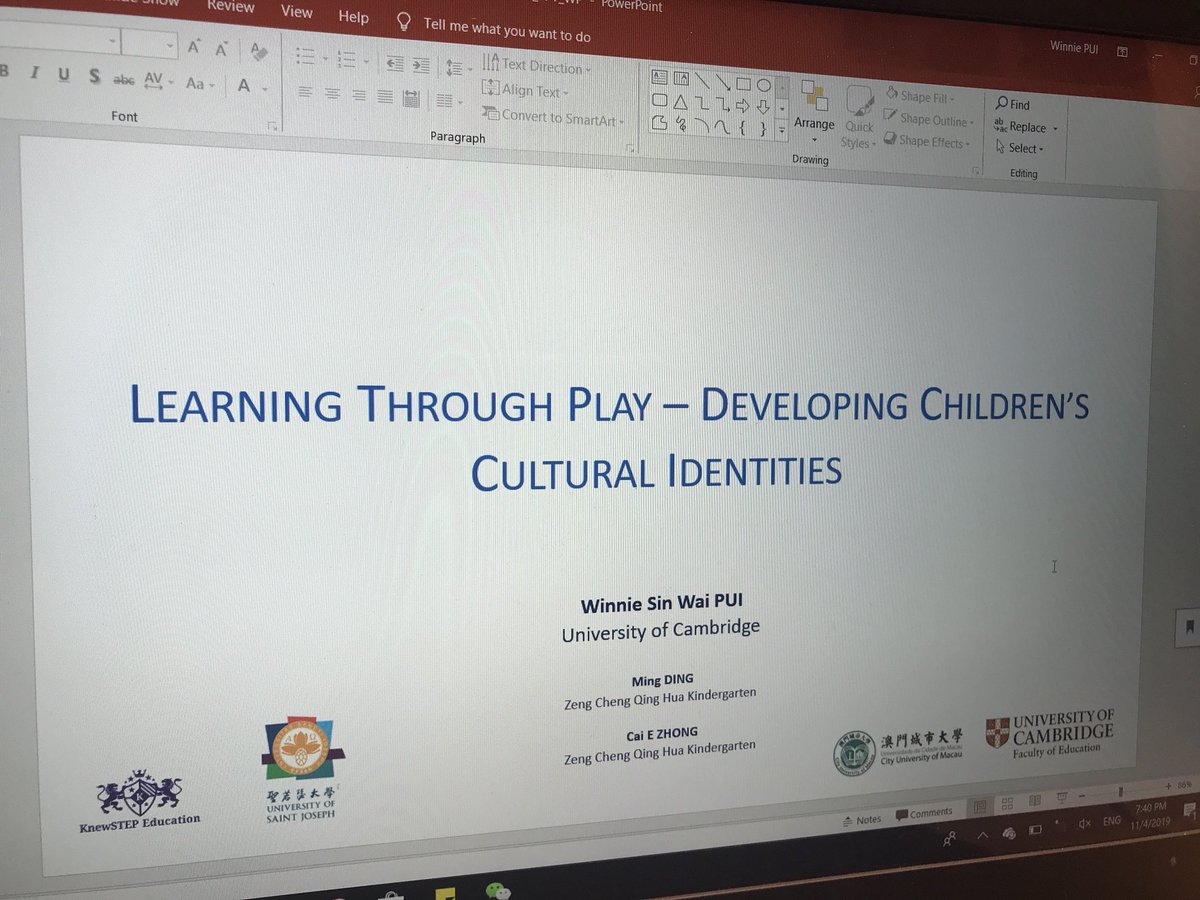
Task: Select Down Arrow block shape
Action: [x=763, y=107]
